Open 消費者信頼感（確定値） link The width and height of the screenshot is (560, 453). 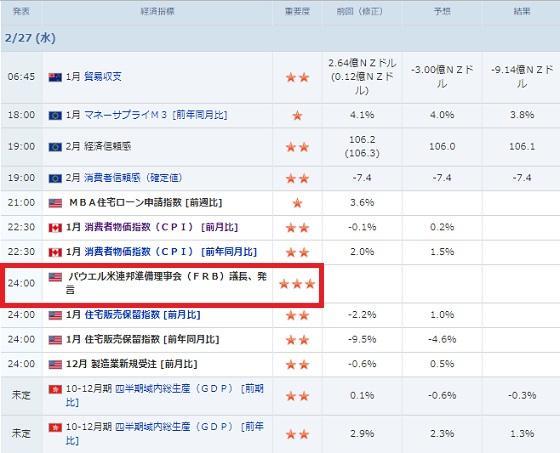pos(133,178)
